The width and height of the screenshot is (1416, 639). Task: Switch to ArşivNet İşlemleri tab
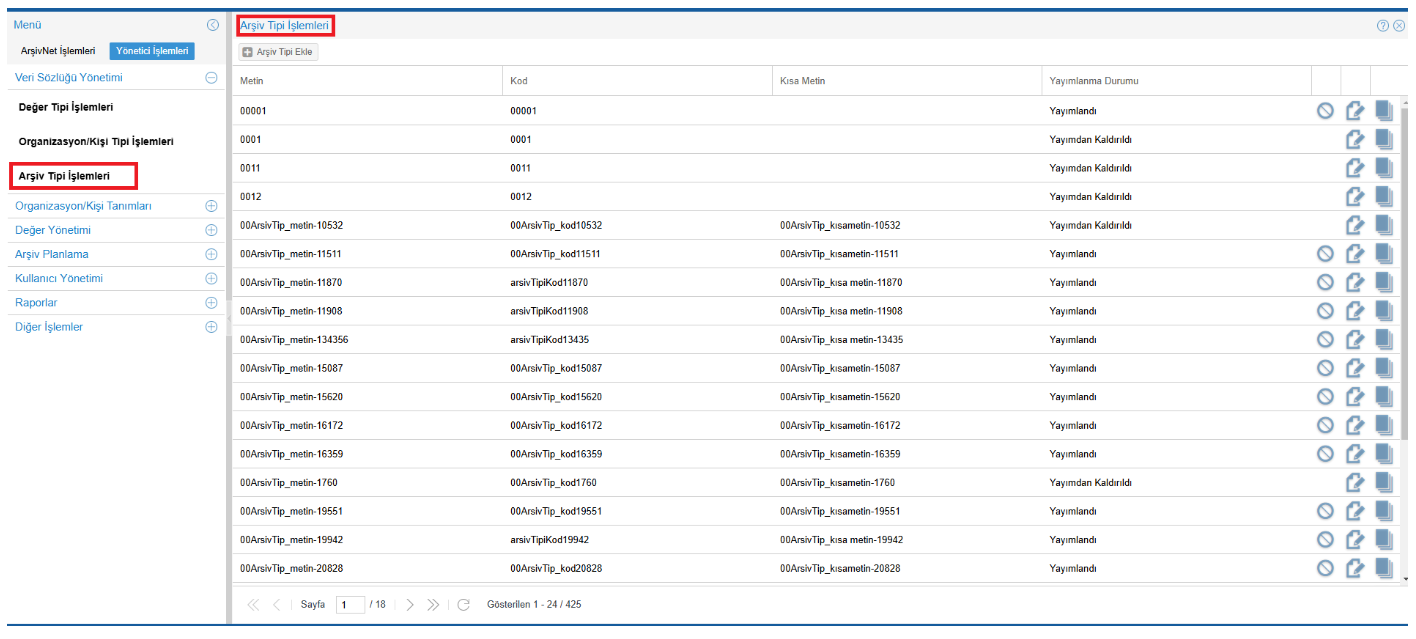[58, 50]
